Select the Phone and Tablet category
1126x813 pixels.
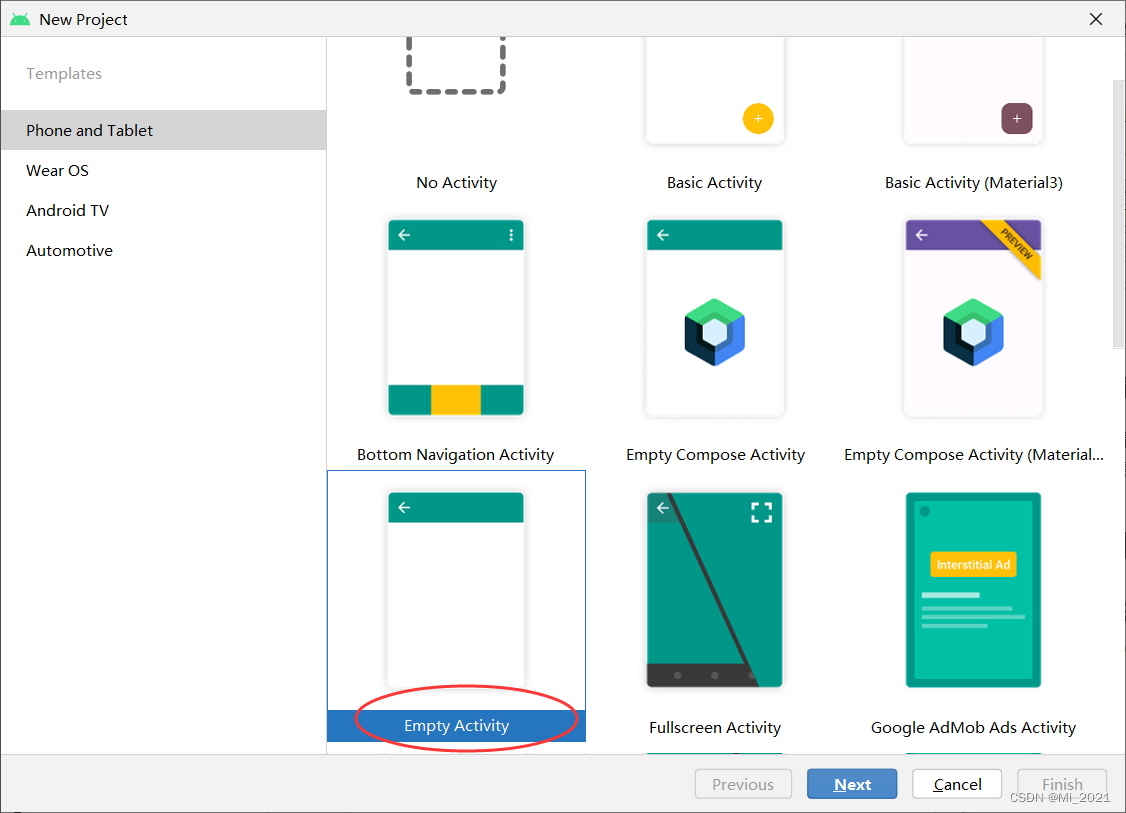[164, 130]
